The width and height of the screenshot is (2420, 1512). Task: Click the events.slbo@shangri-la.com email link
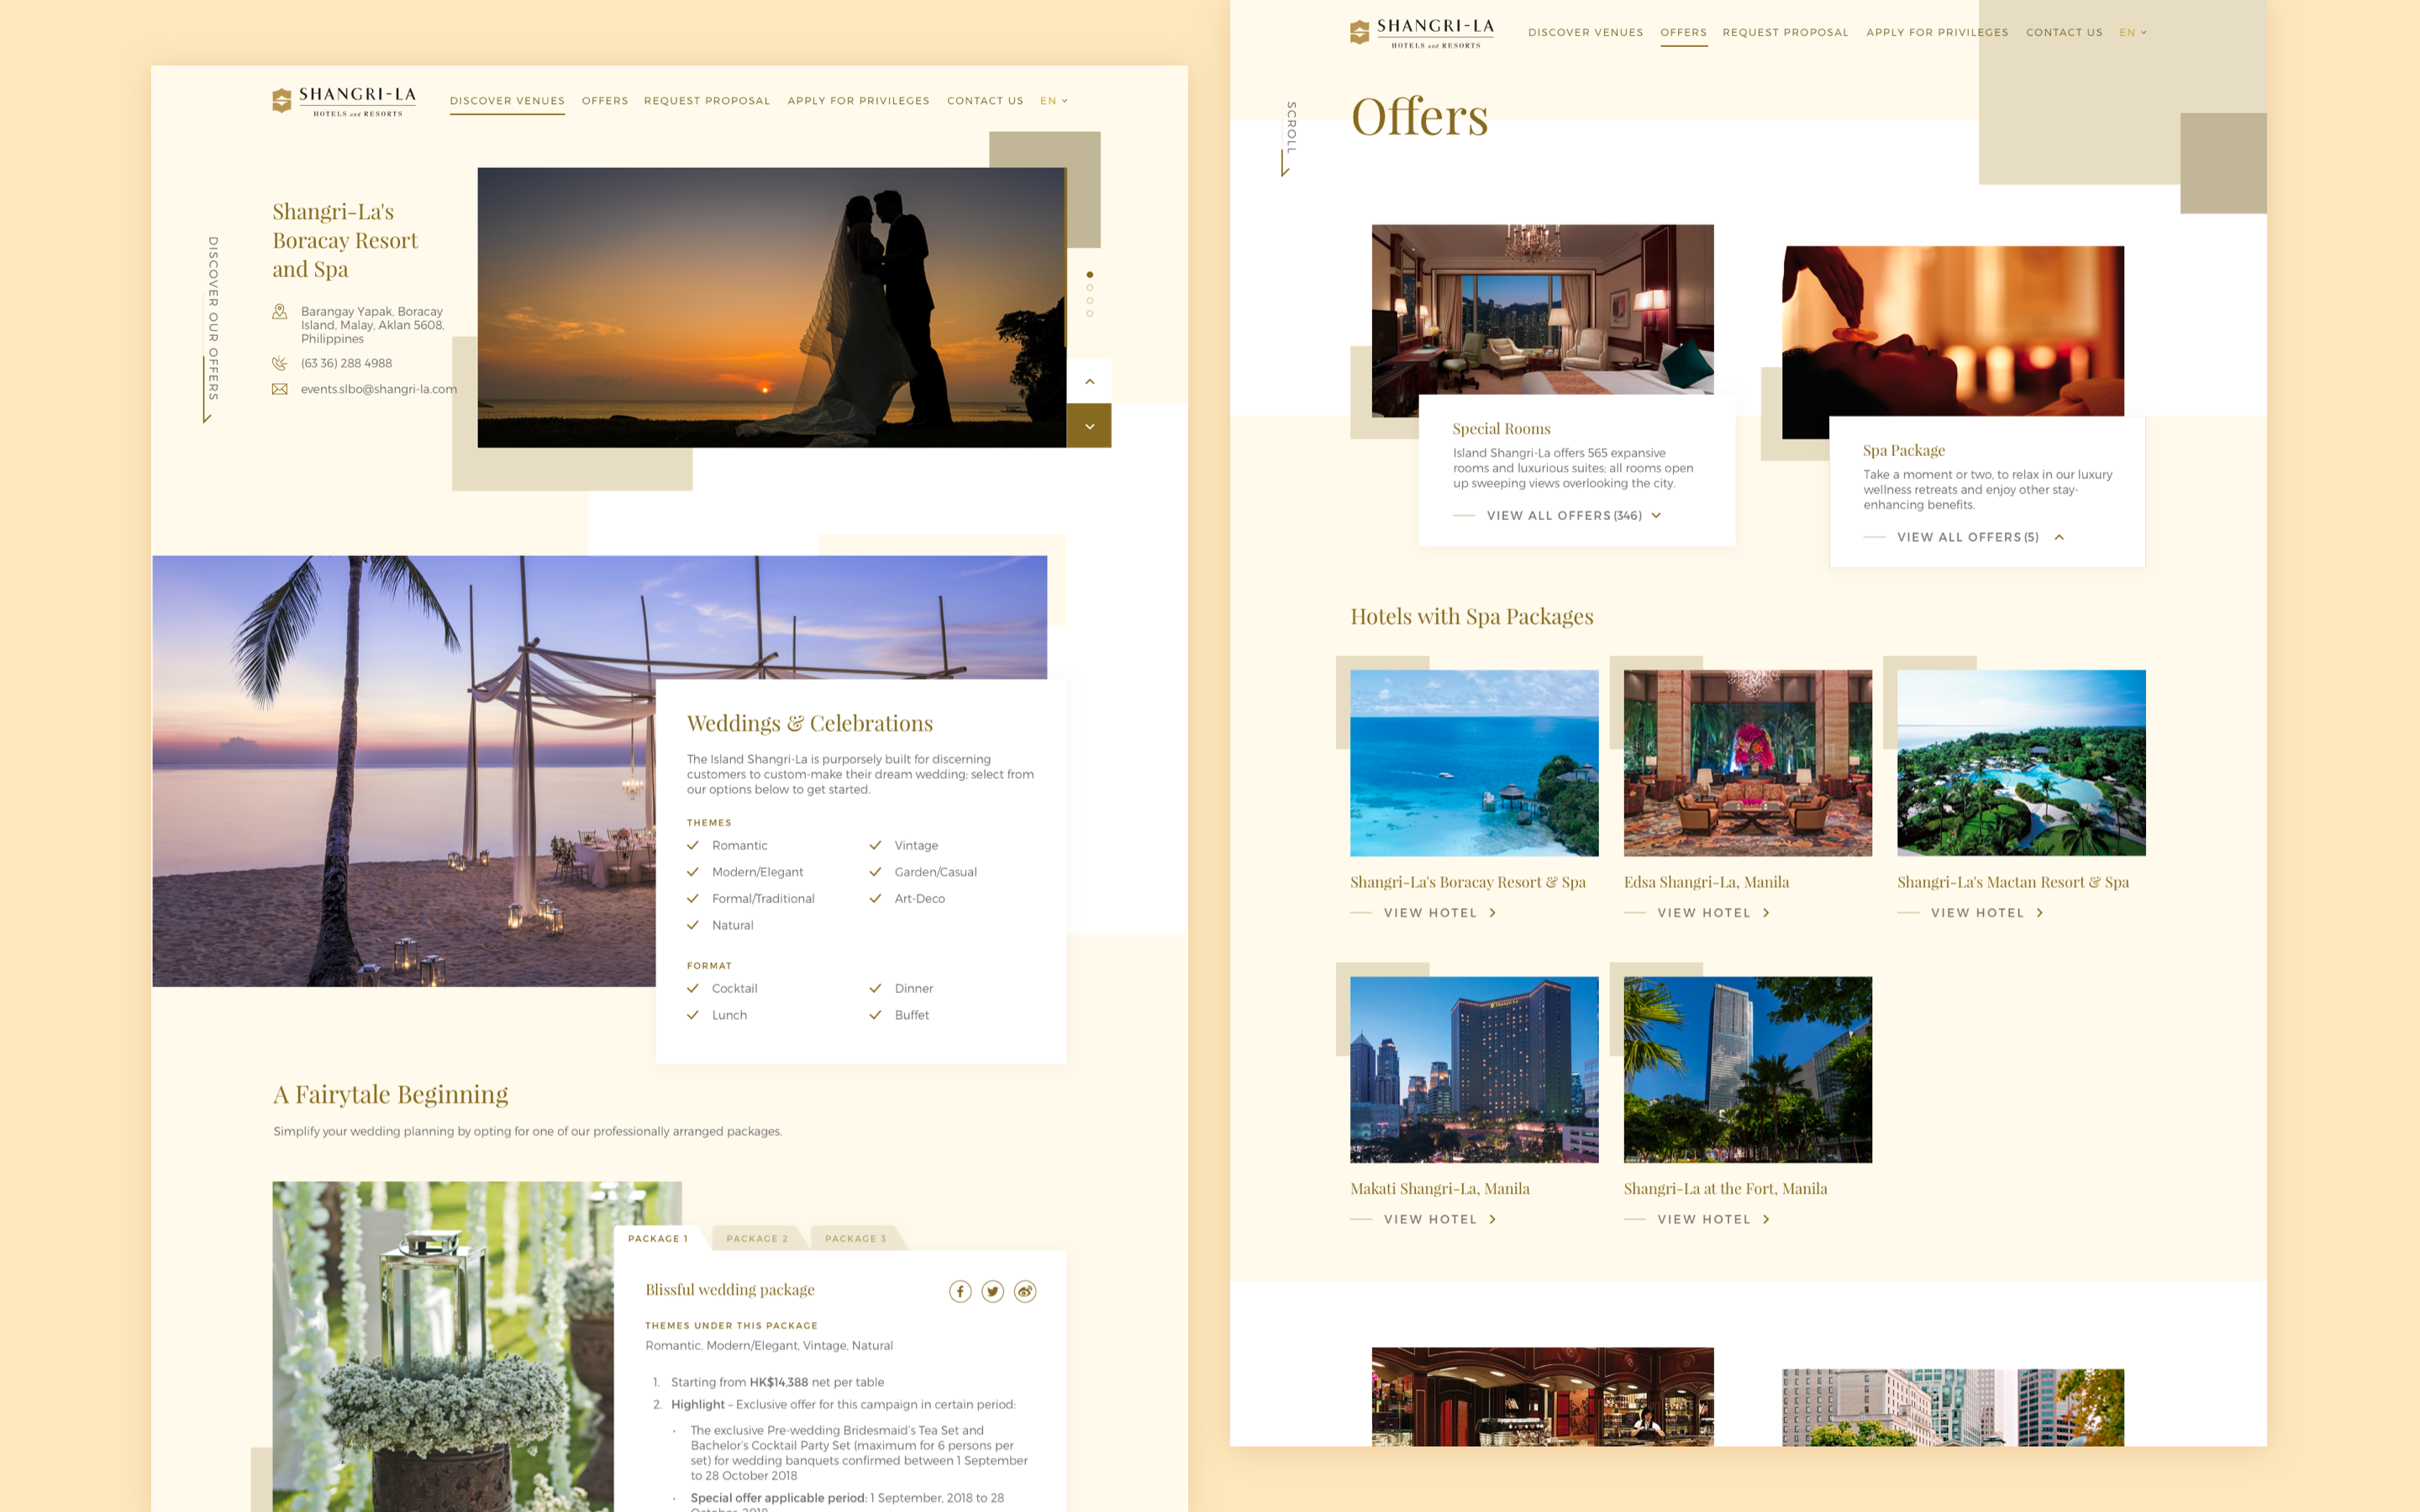click(x=378, y=389)
